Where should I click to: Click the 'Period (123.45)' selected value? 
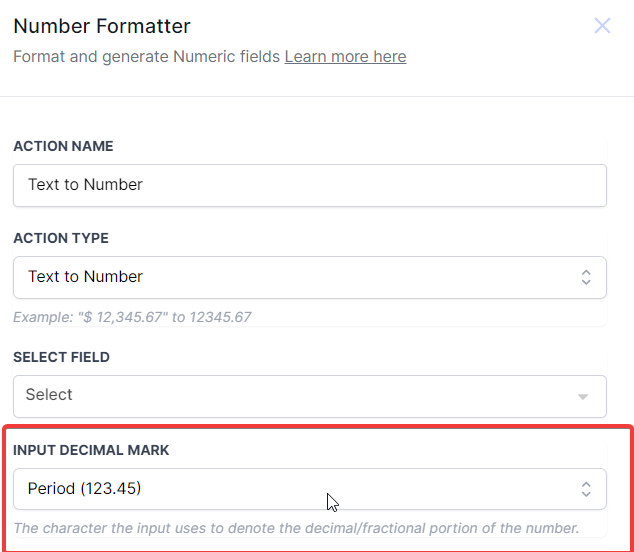tap(84, 489)
